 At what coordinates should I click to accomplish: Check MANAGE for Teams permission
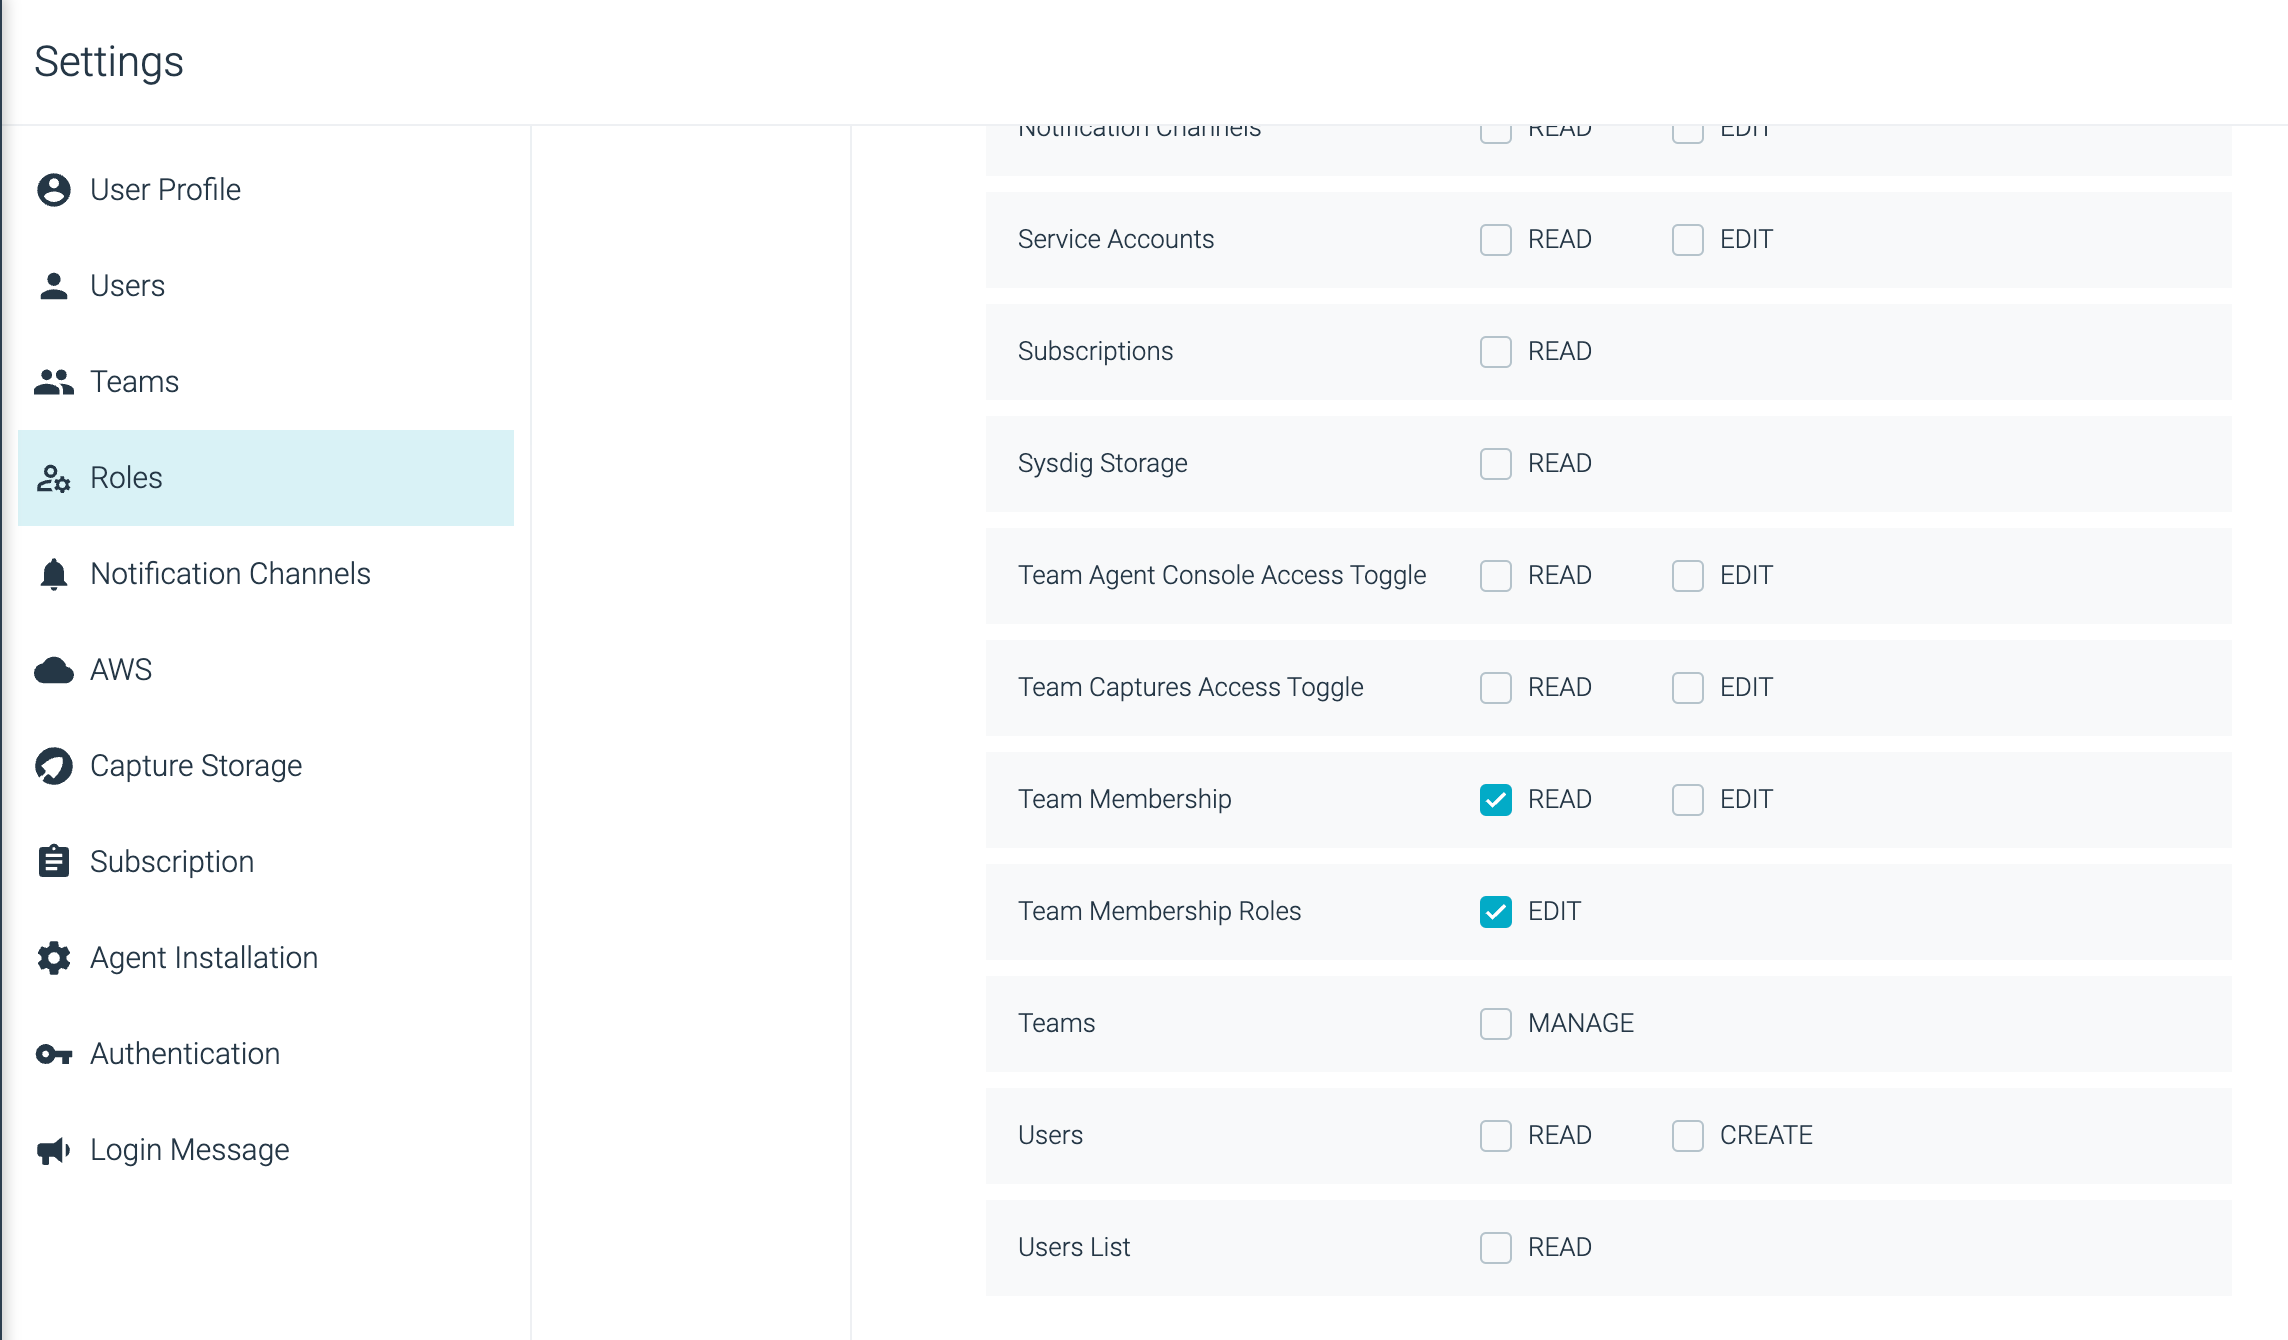coord(1496,1024)
